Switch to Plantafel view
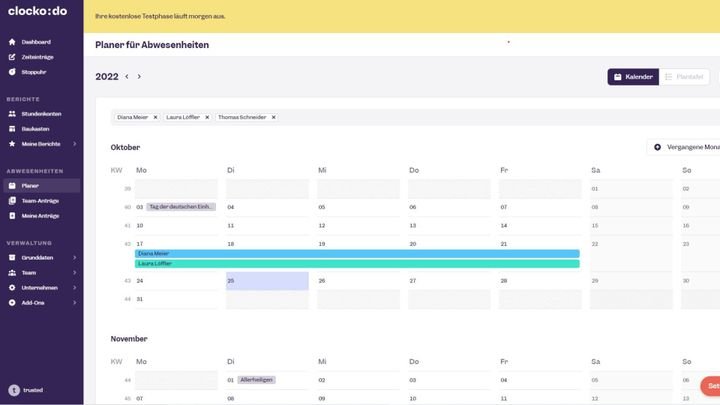The height and width of the screenshot is (405, 720). tap(684, 77)
